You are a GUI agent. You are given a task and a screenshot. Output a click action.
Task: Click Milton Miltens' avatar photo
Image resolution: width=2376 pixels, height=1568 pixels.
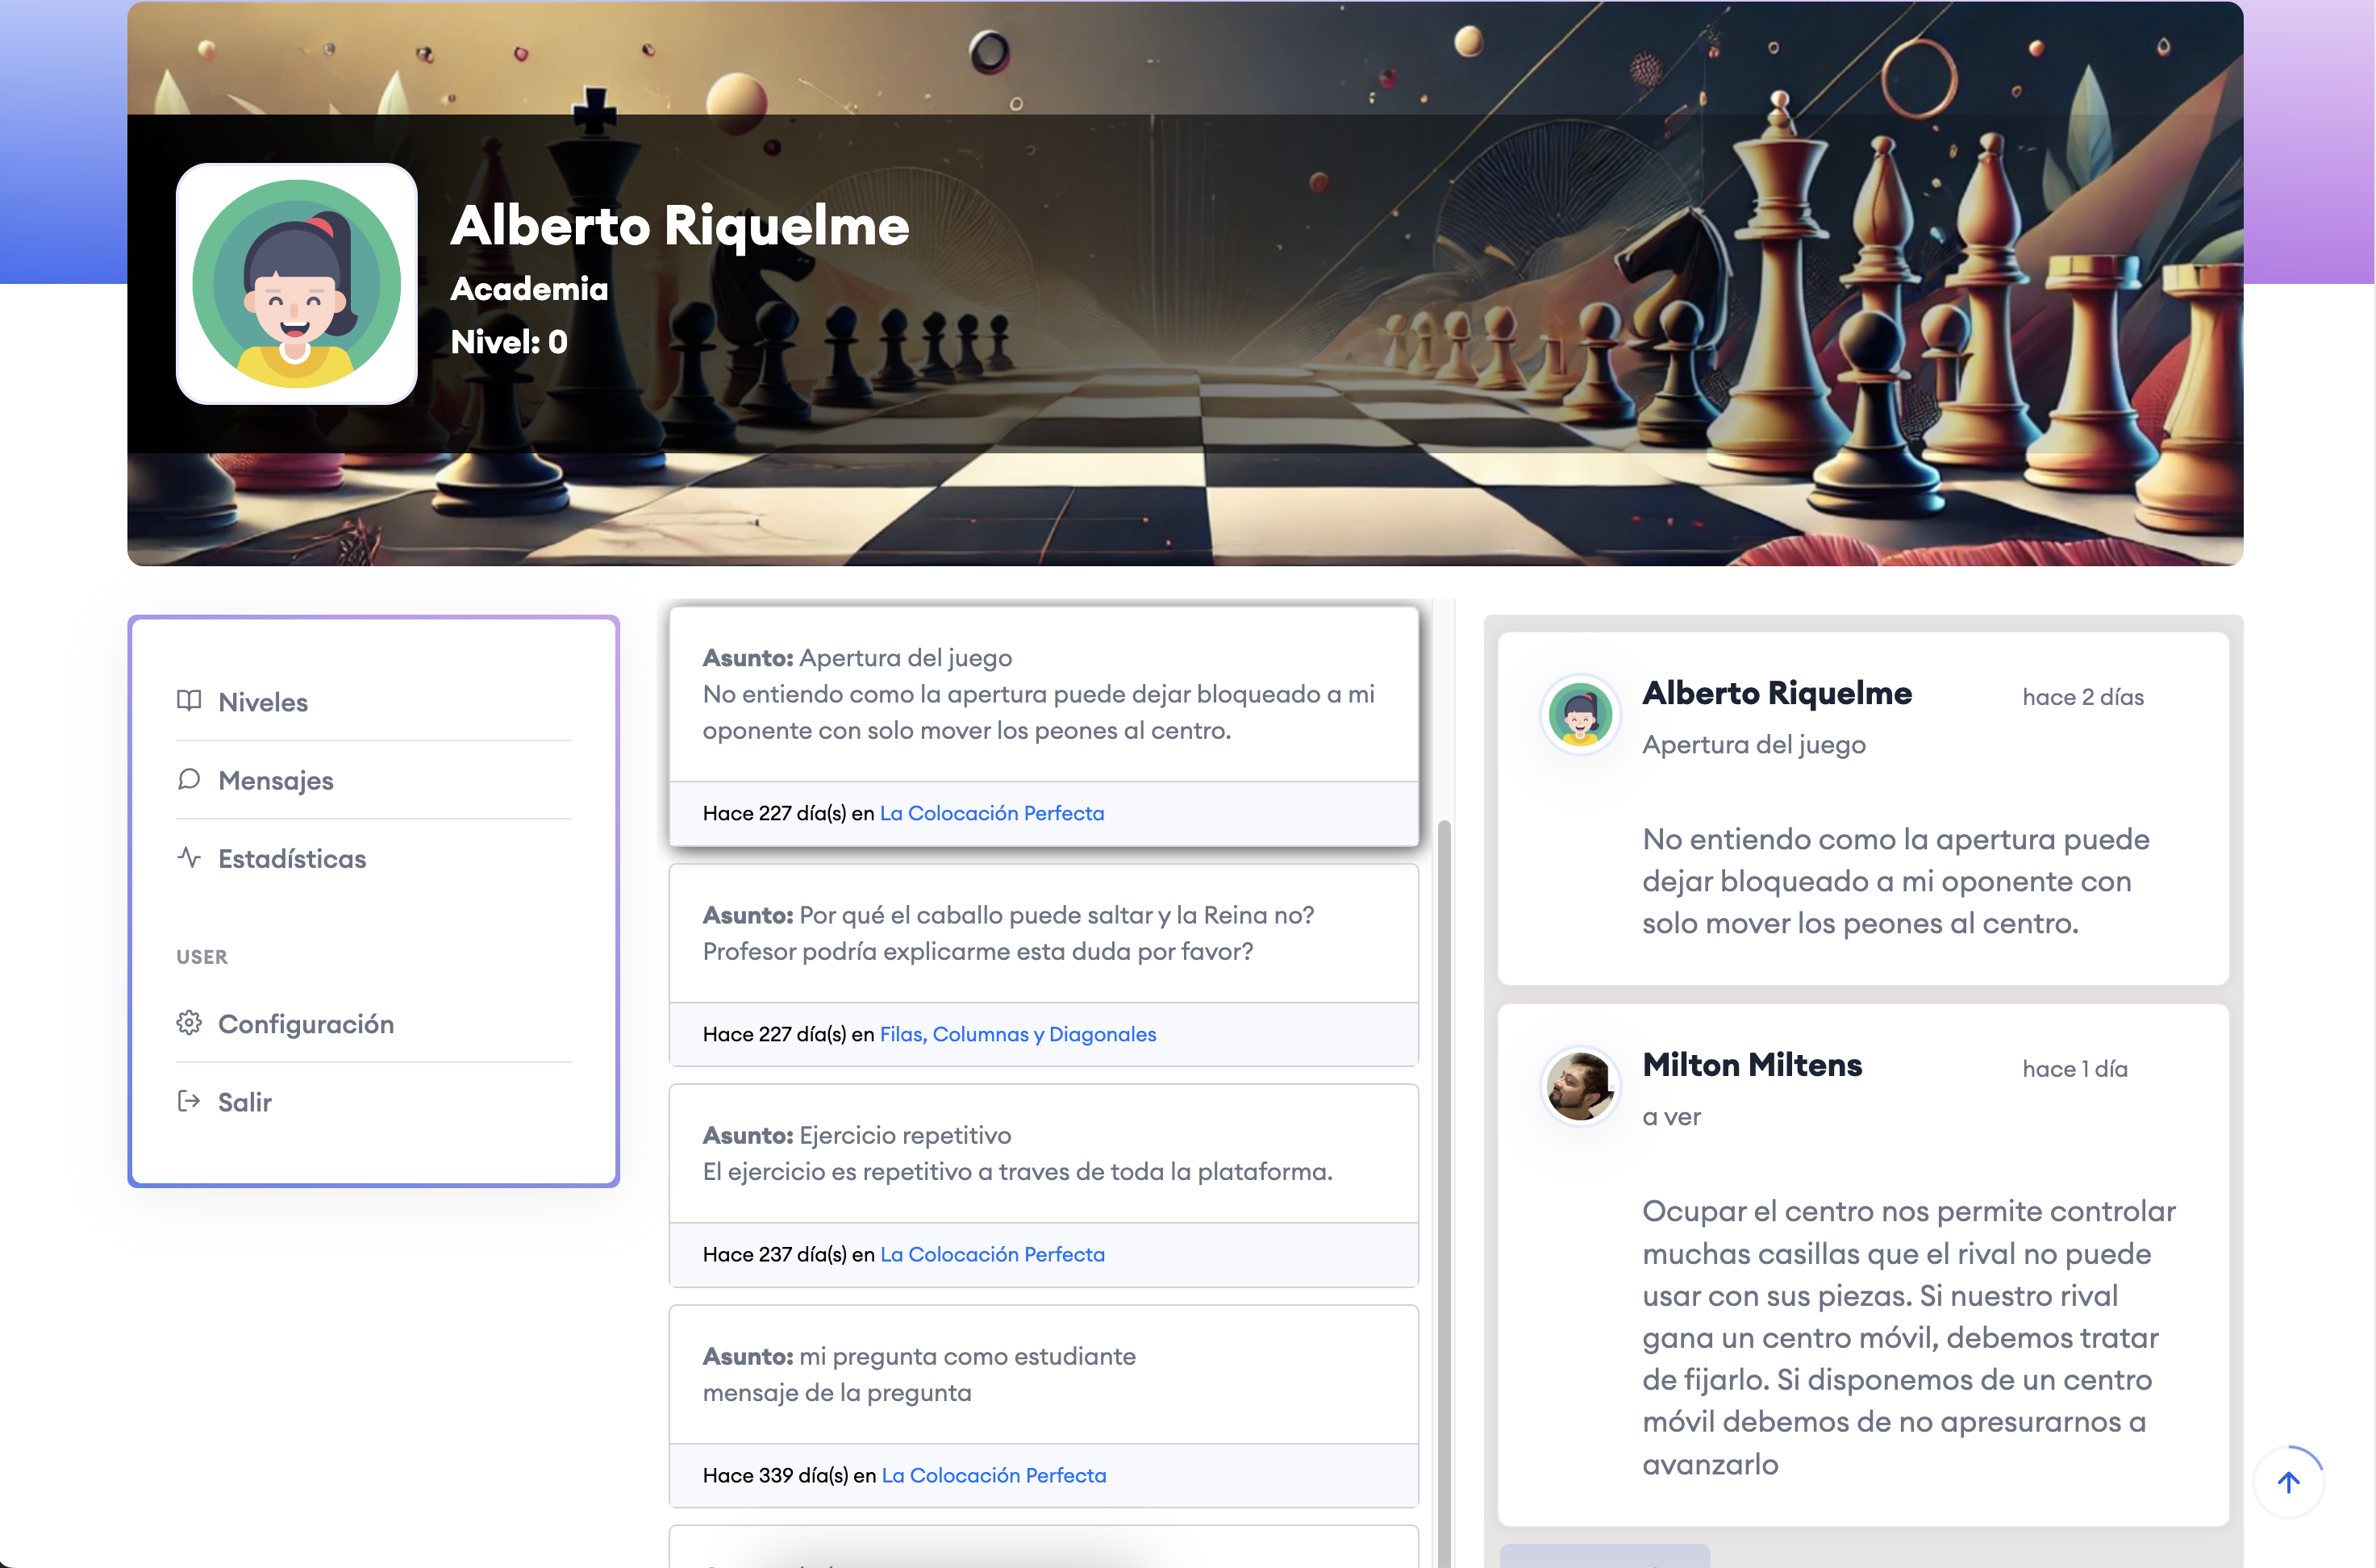[x=1579, y=1085]
